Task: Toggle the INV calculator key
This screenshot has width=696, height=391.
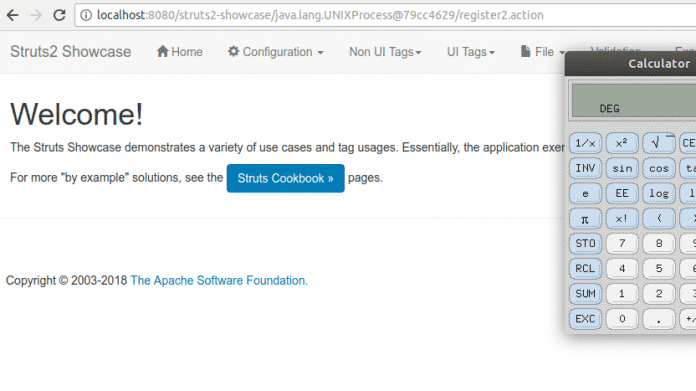Action: click(585, 168)
